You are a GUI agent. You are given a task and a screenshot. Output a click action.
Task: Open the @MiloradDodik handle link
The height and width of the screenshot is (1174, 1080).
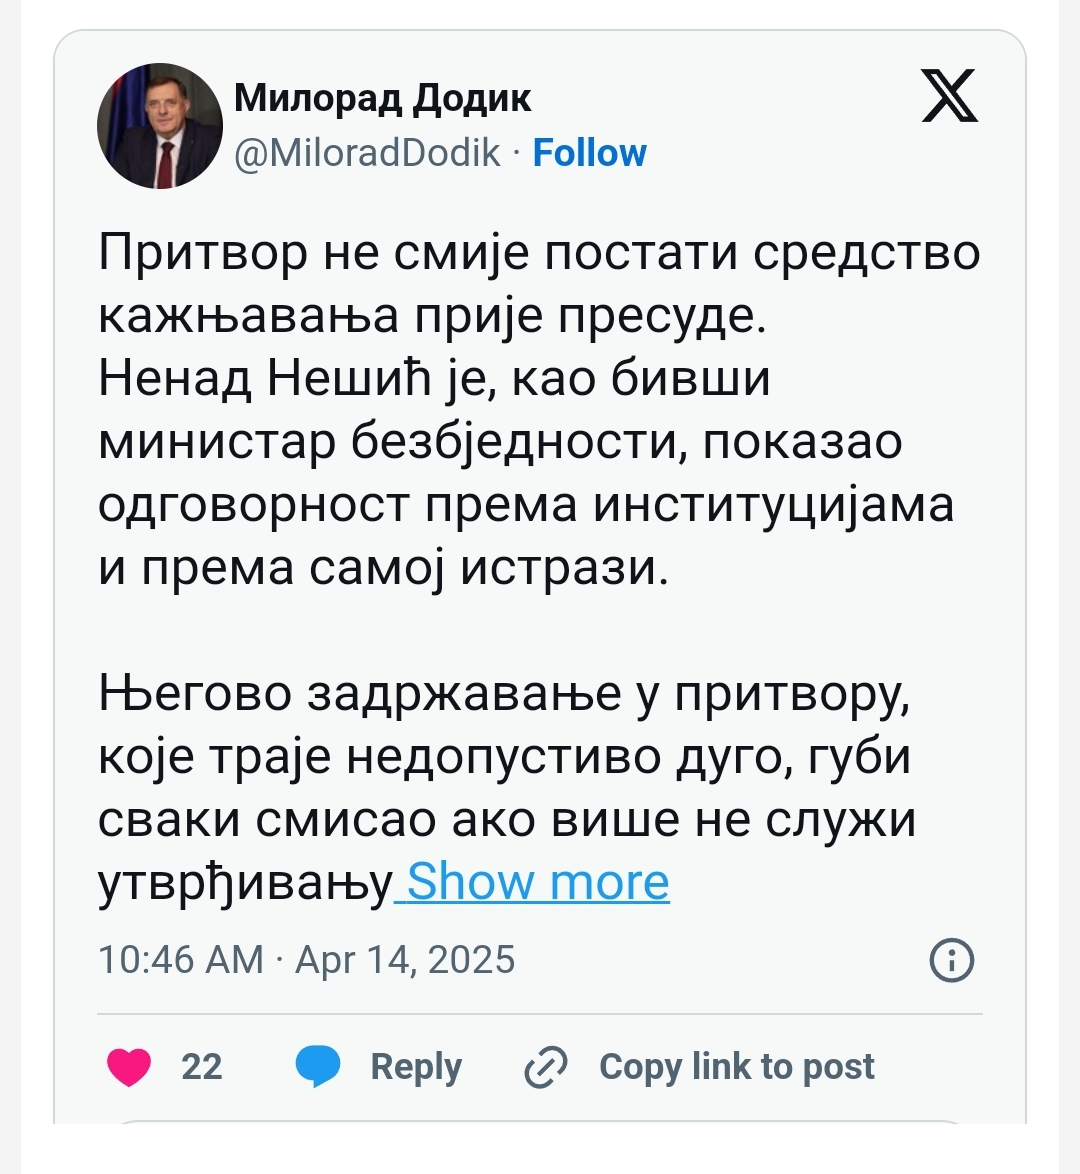[367, 153]
